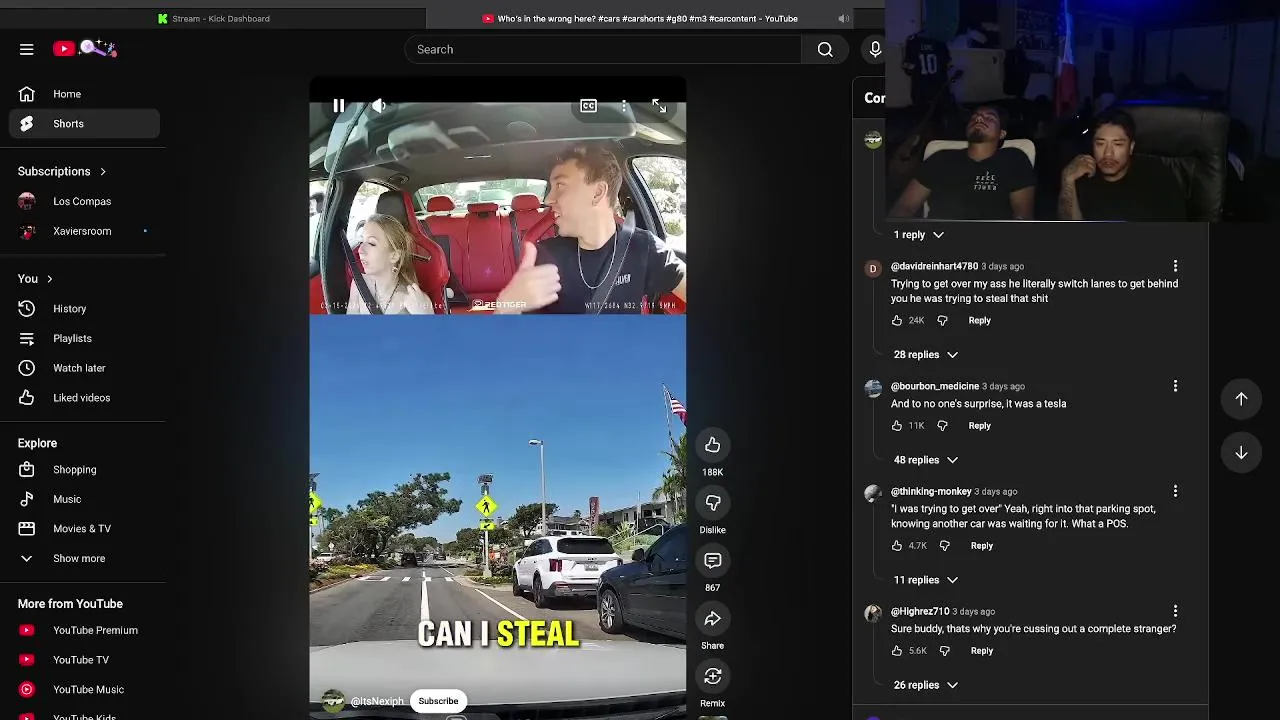1280x720 pixels.
Task: Reply to bourbon_medicine's comment
Action: [x=979, y=426]
